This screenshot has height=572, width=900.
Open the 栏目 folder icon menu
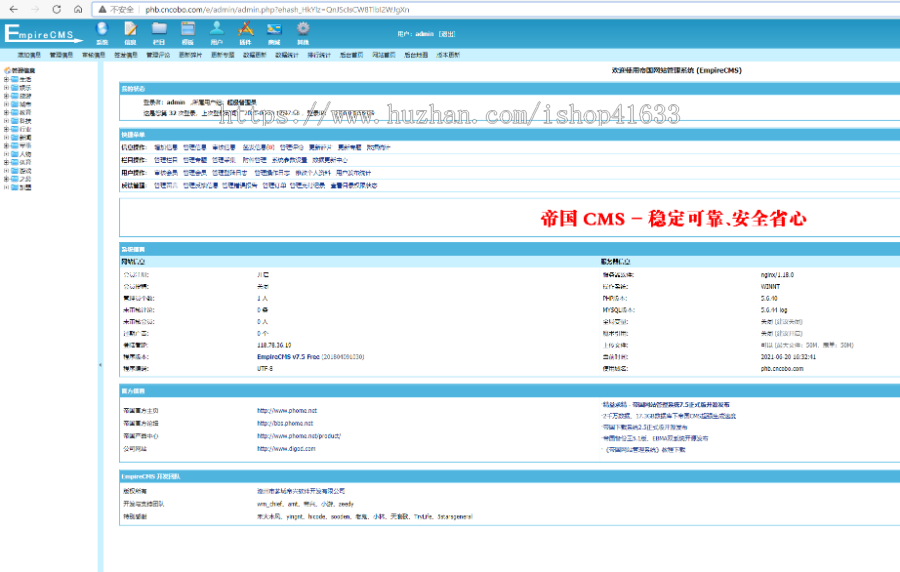tap(159, 33)
